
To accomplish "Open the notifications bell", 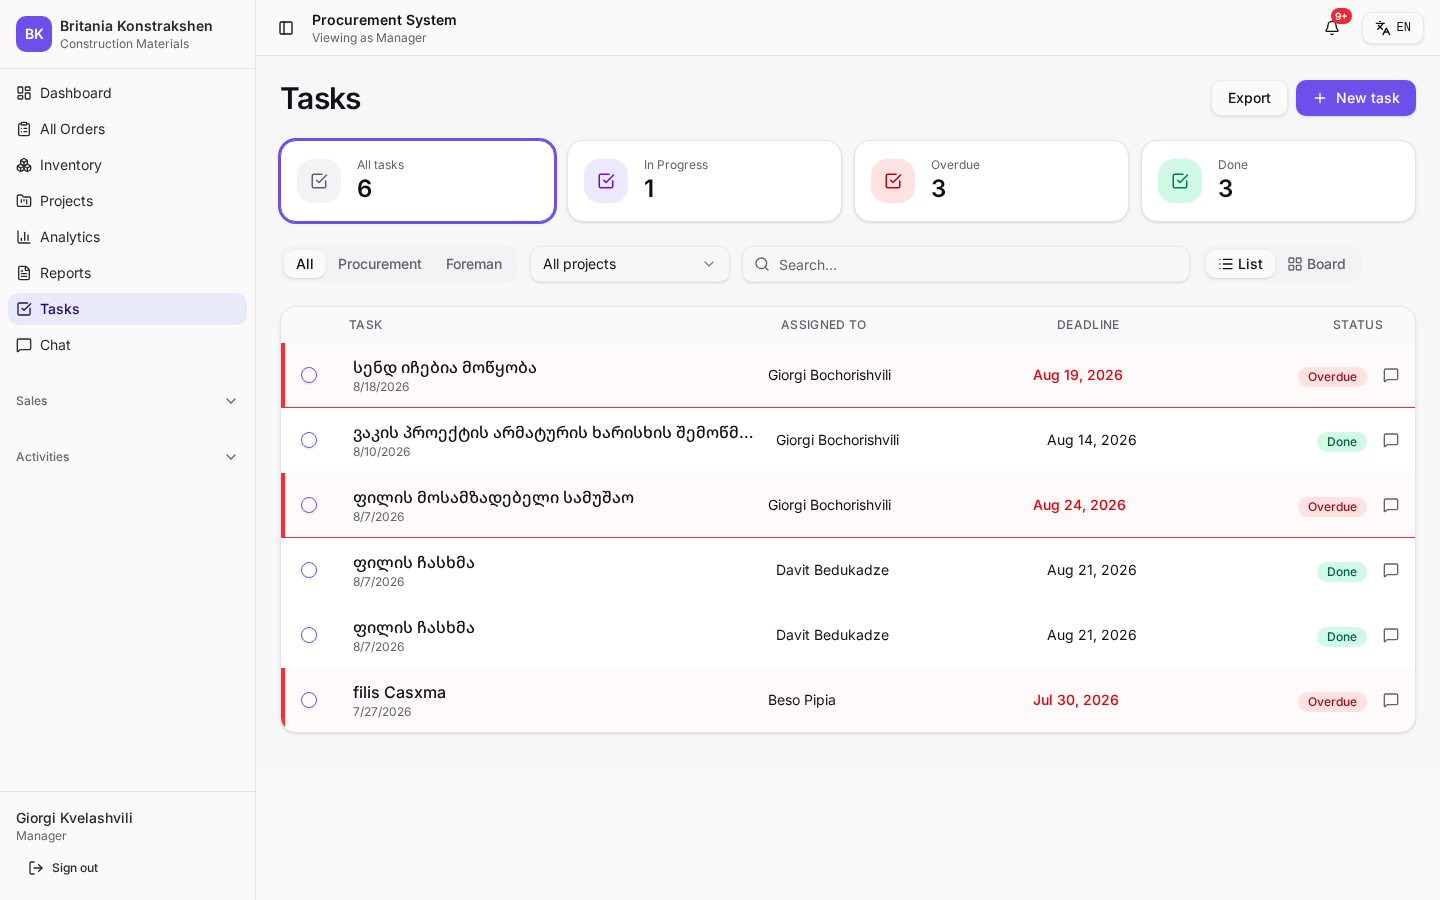I will coord(1332,28).
